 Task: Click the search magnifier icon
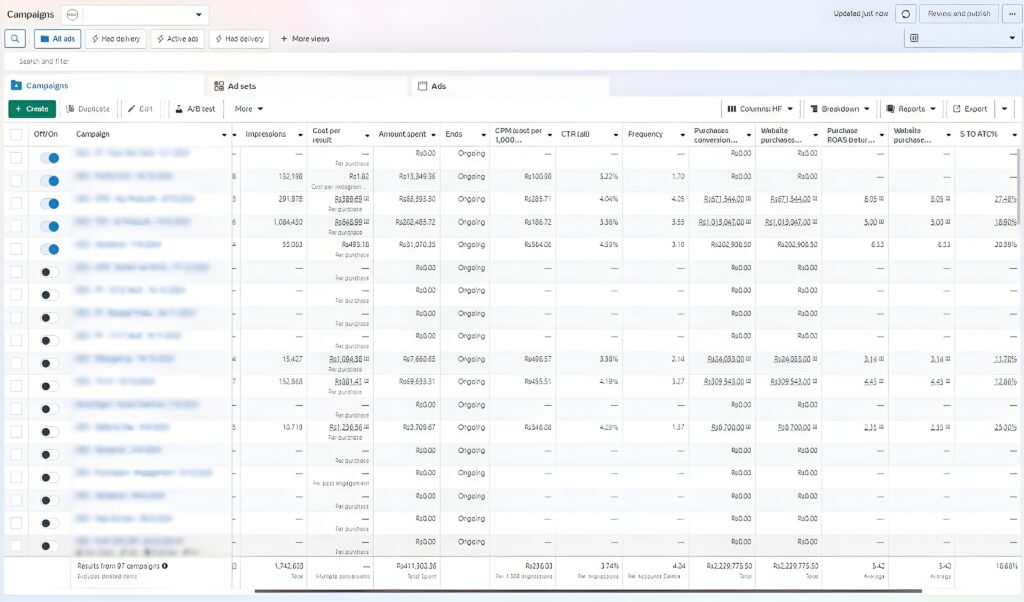(14, 39)
